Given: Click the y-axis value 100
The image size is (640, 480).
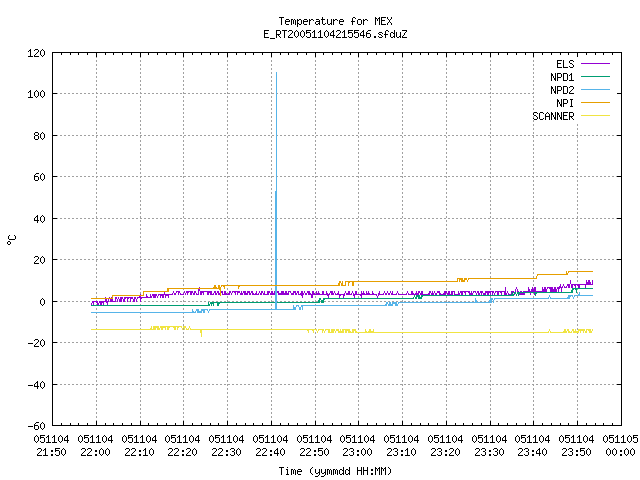Looking at the screenshot, I should click(36, 94).
